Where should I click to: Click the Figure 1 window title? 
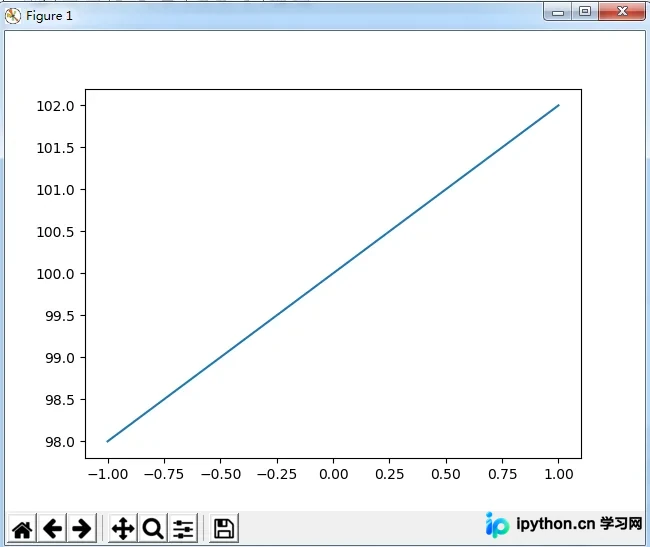tap(49, 16)
